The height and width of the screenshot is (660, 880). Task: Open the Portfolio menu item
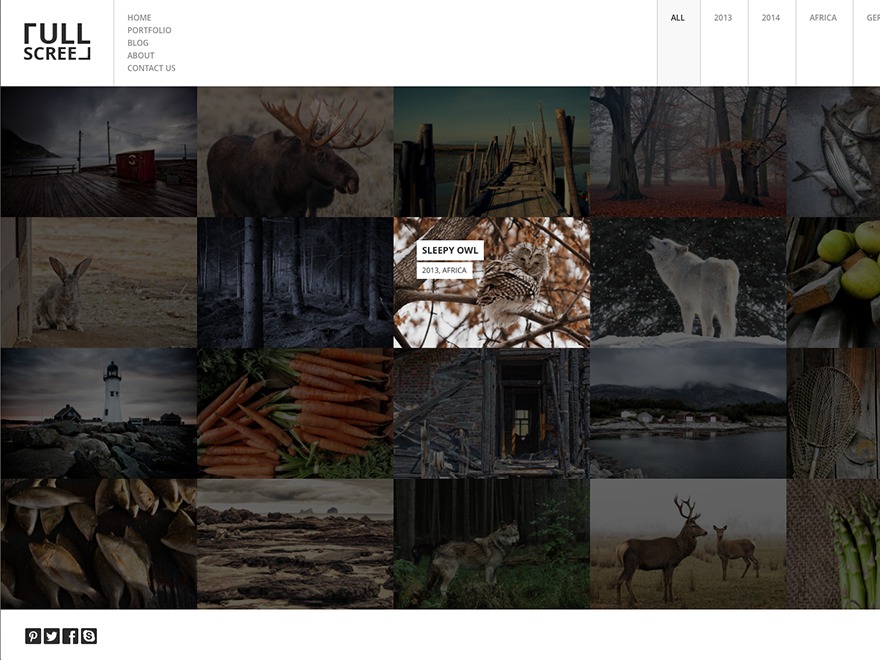coord(149,30)
